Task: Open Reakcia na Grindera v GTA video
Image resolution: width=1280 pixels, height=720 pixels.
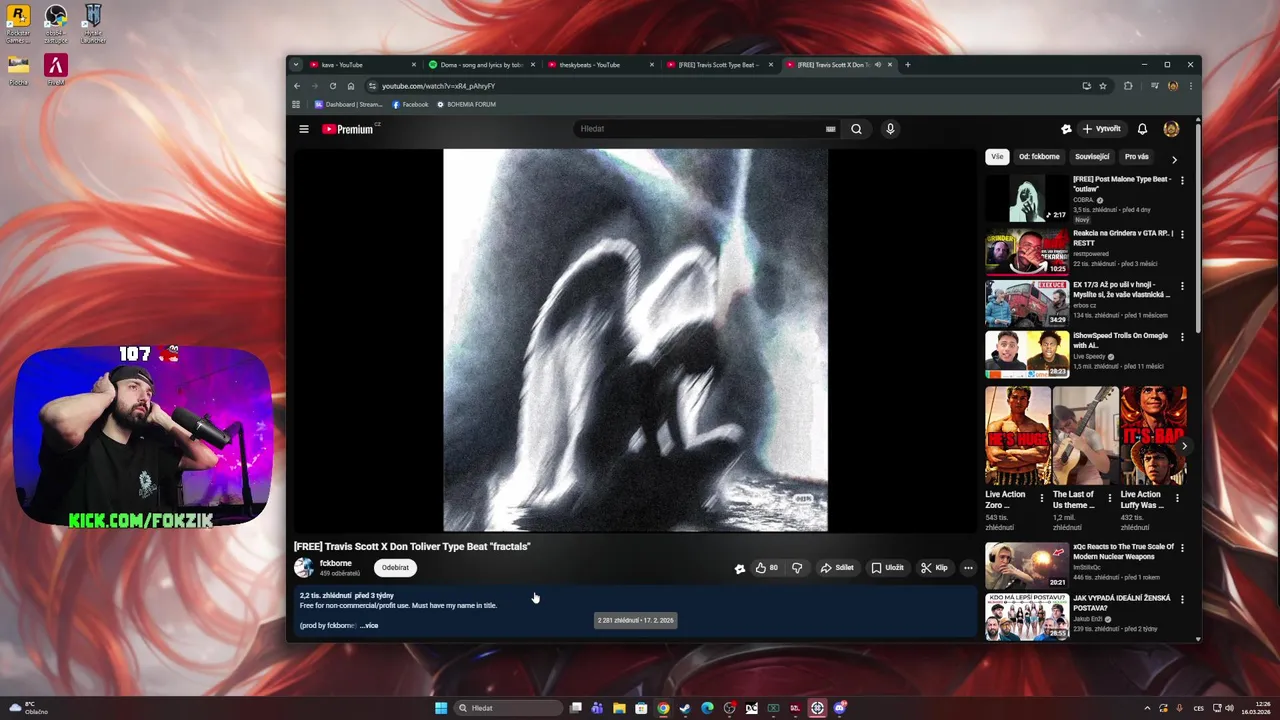Action: coord(1027,251)
